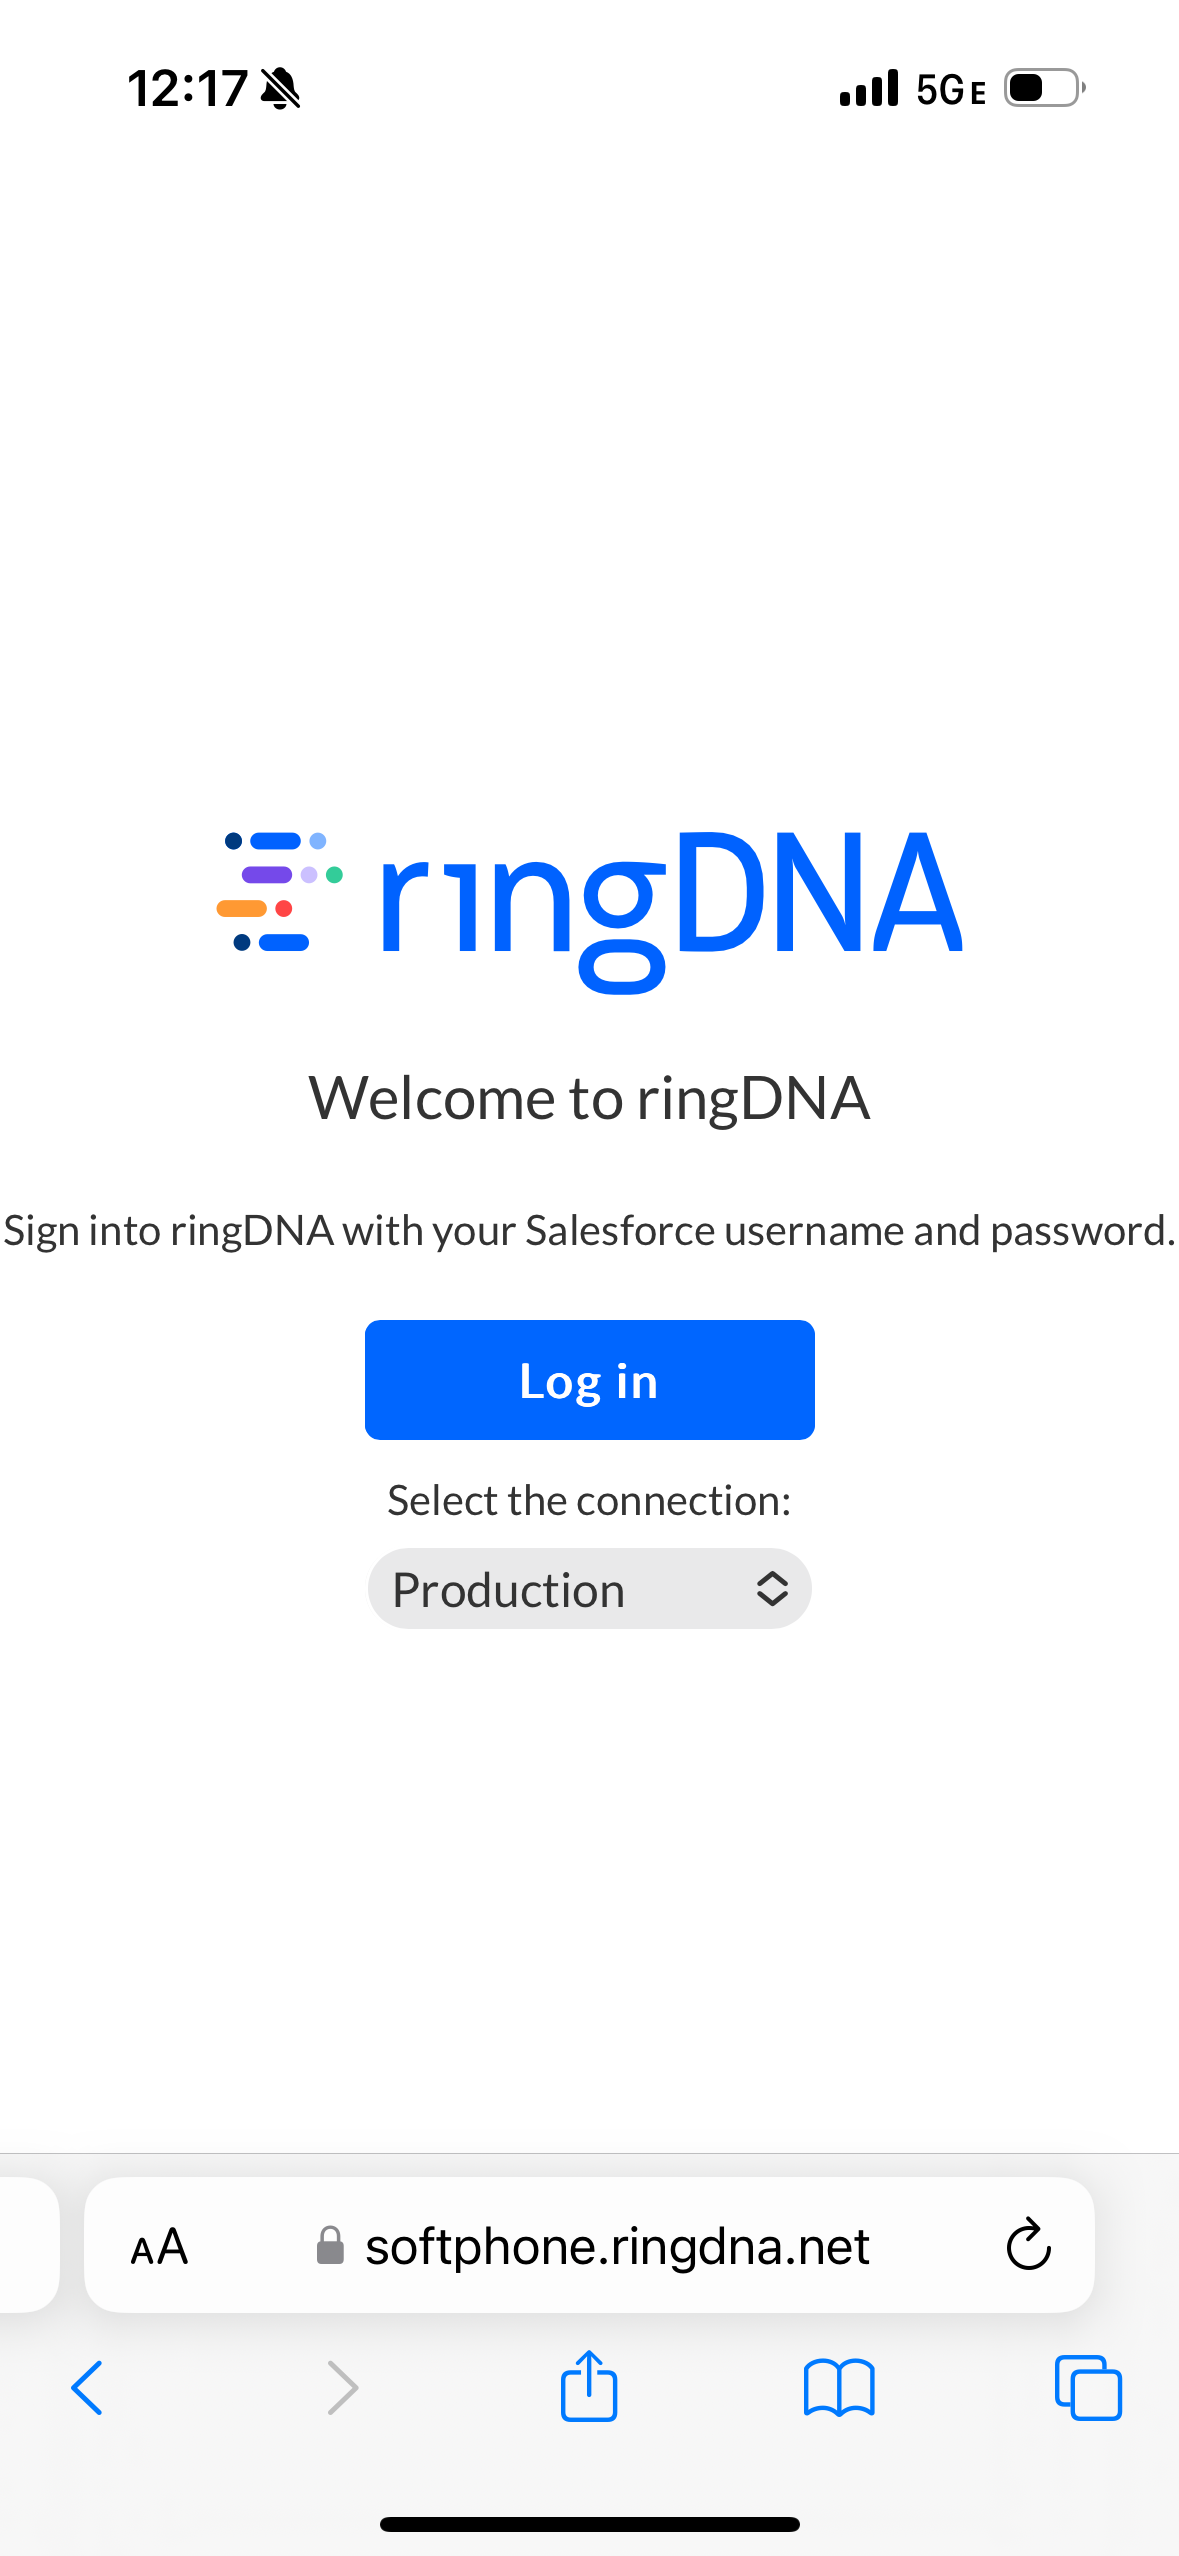This screenshot has width=1179, height=2556.
Task: Tap the Select the connection label
Action: pyautogui.click(x=589, y=1500)
